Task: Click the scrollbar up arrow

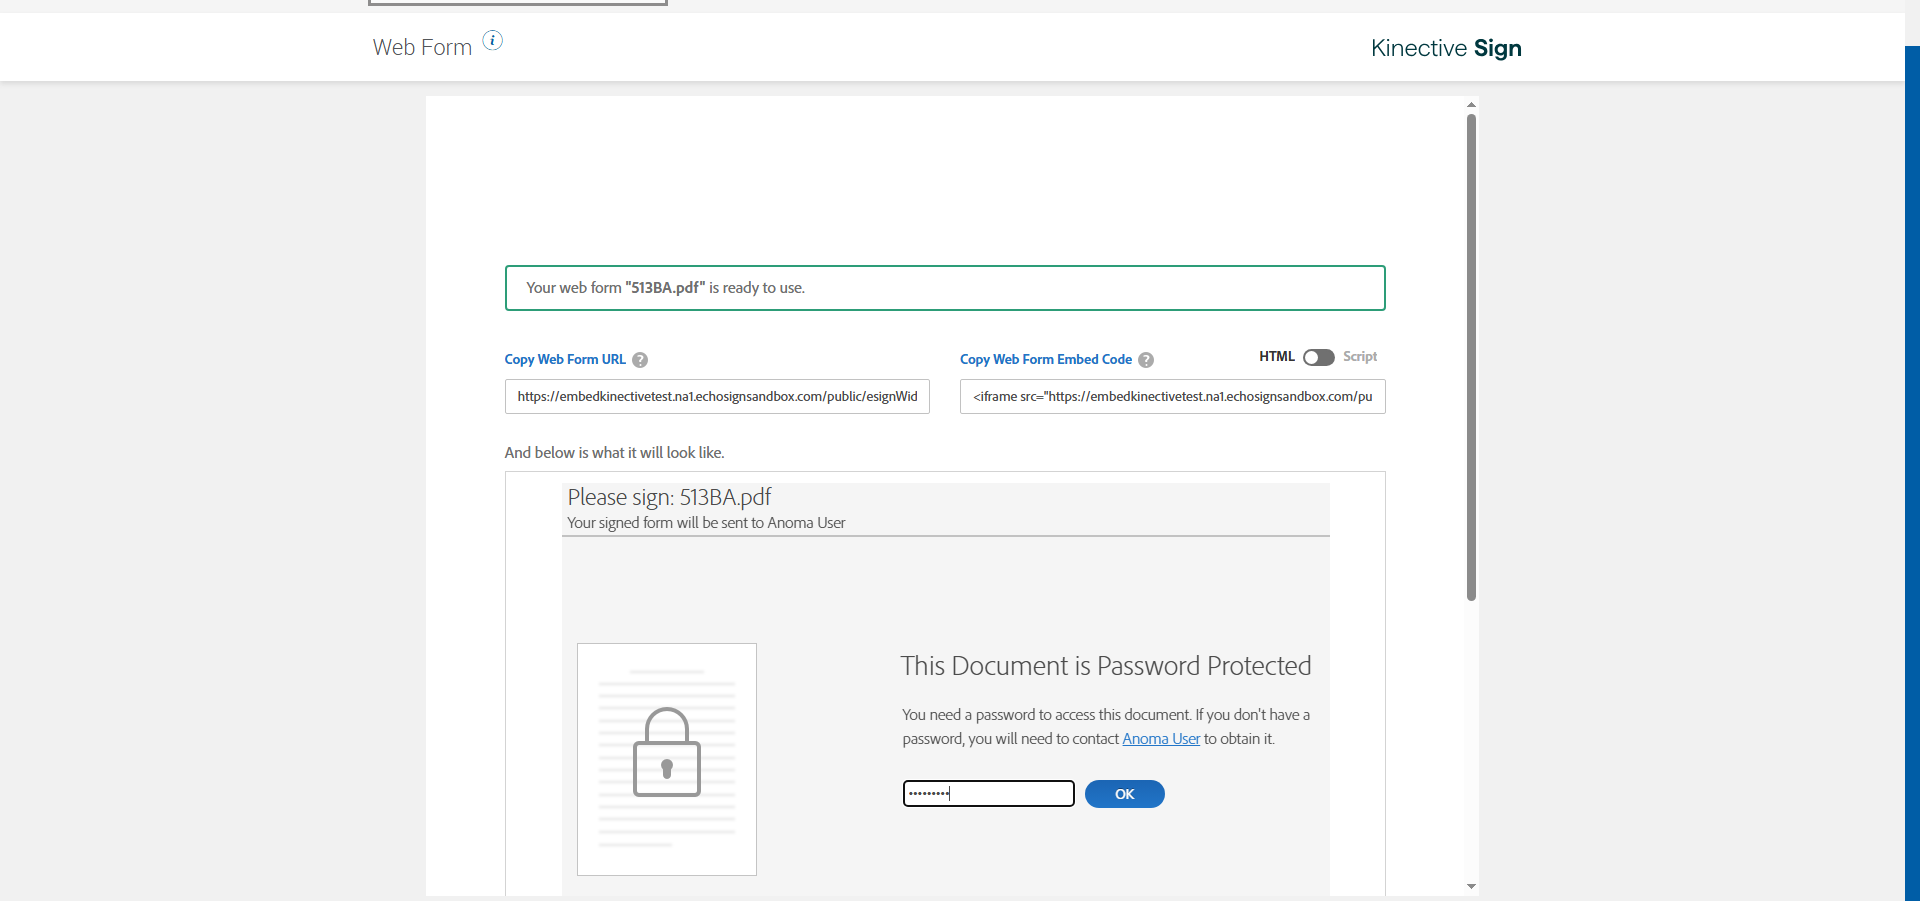Action: 1471,105
